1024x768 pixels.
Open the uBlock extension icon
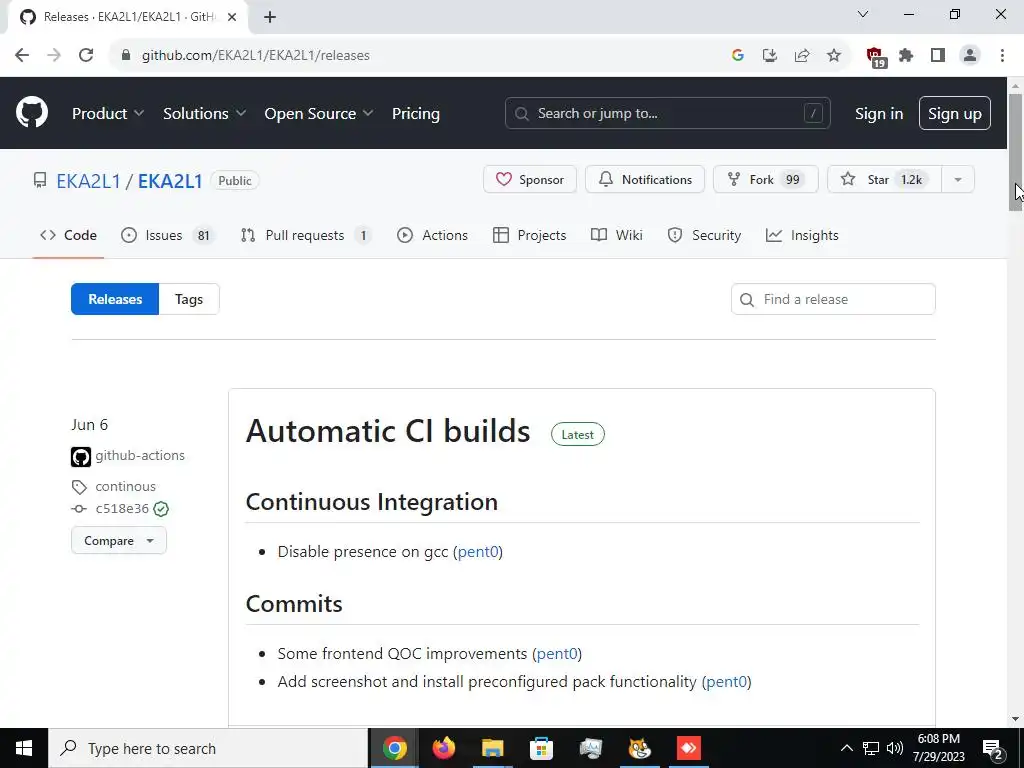coord(875,57)
